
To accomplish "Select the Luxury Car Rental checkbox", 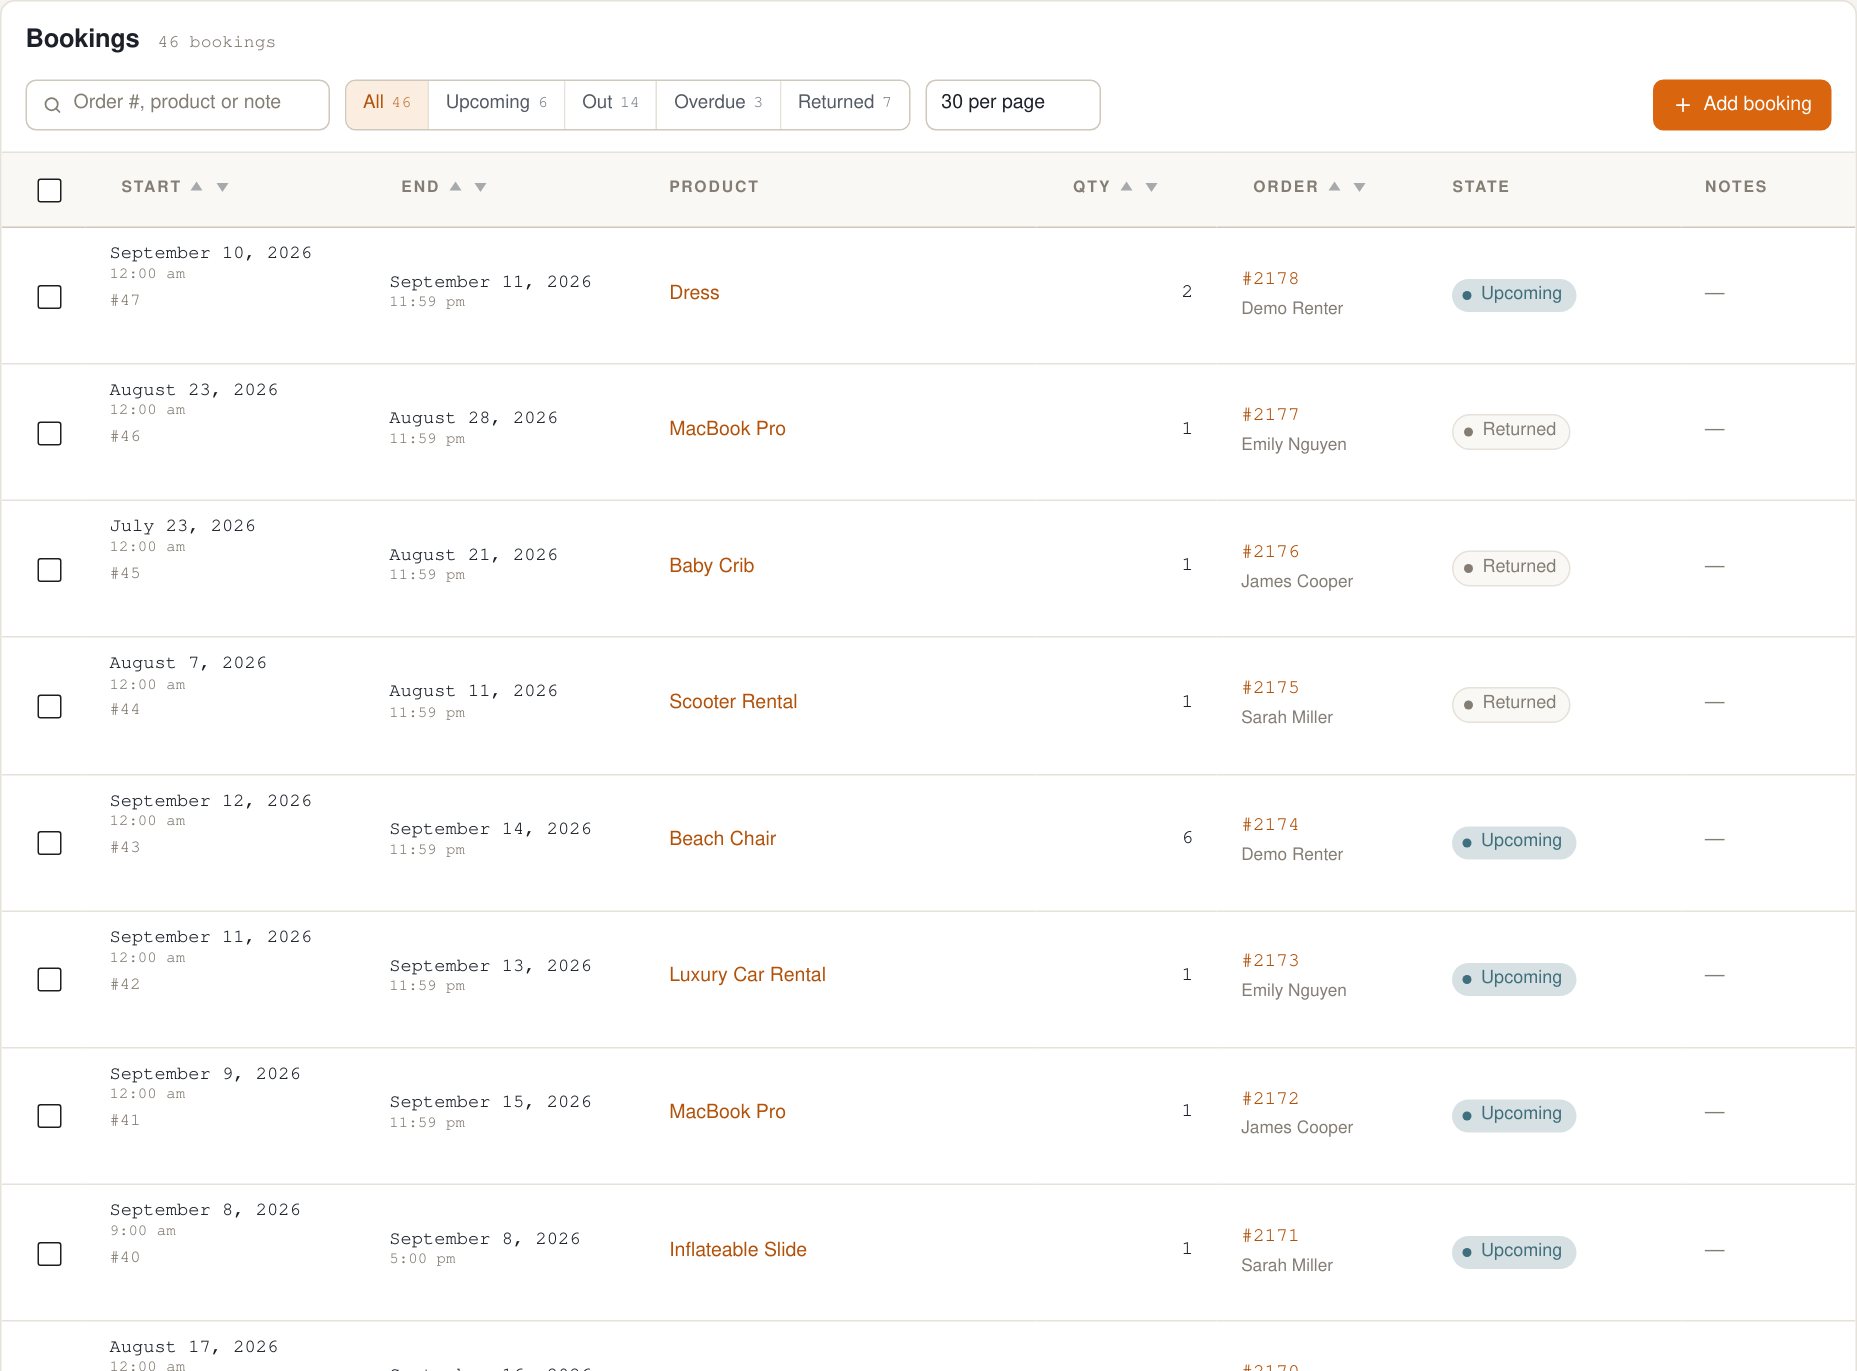I will [49, 979].
